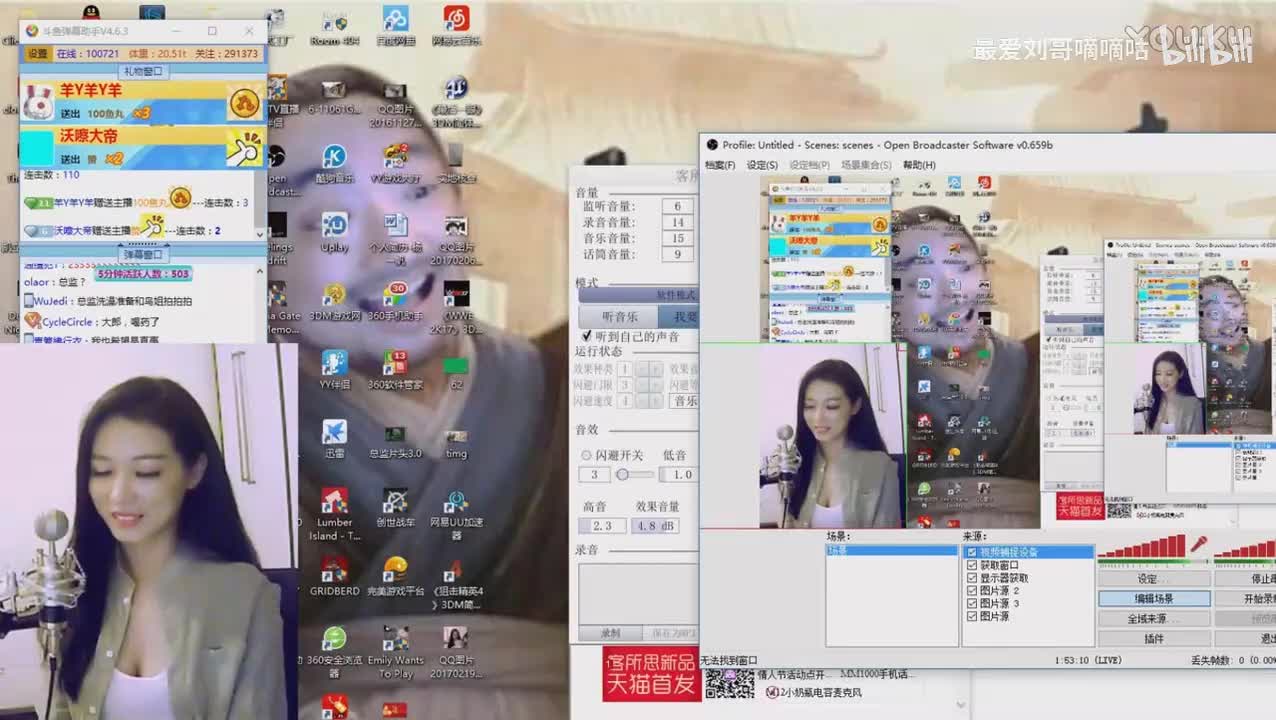This screenshot has width=1276, height=720.
Task: Click the 录音音量 value field showing 14
Action: coord(678,222)
